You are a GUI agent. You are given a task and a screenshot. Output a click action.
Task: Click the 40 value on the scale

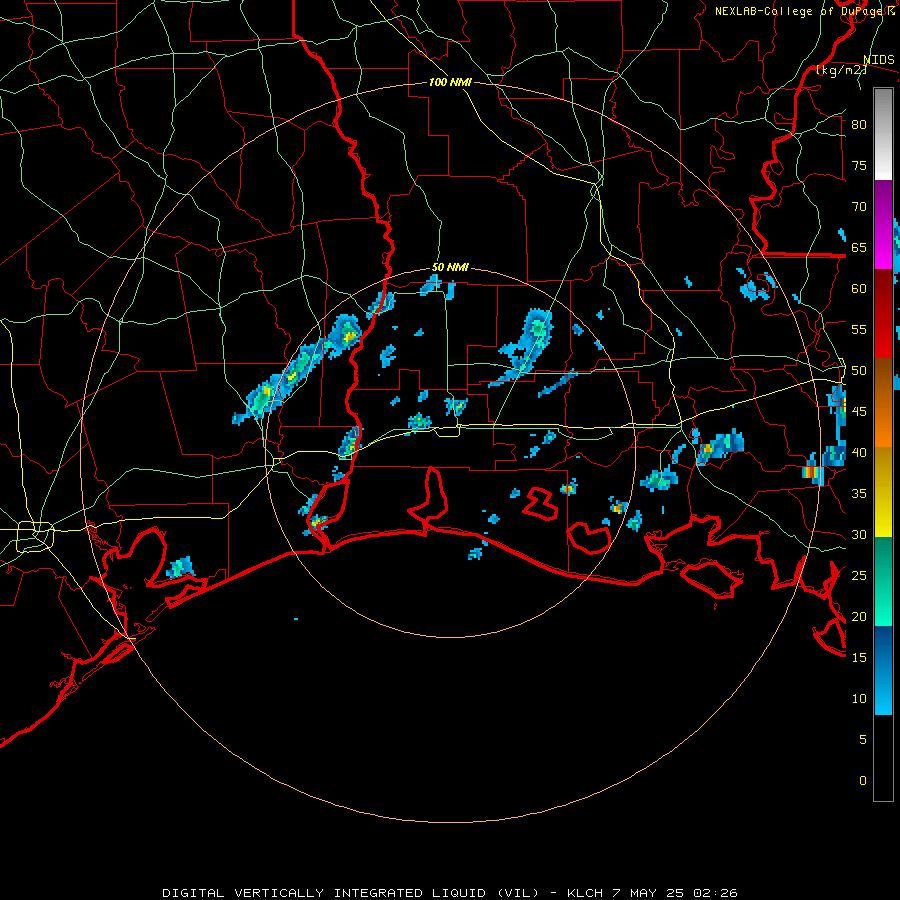[859, 452]
